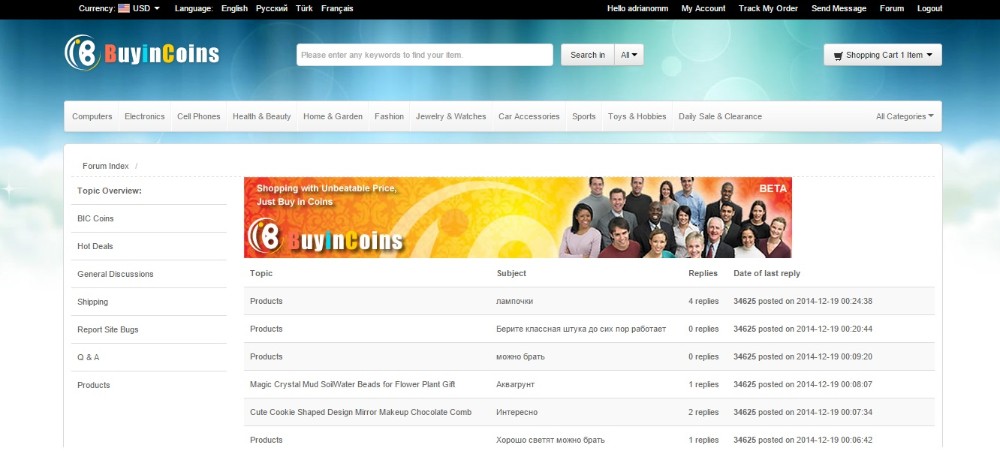Click the 4 replies cell
Screen dimensions: 1000x451
(703, 301)
